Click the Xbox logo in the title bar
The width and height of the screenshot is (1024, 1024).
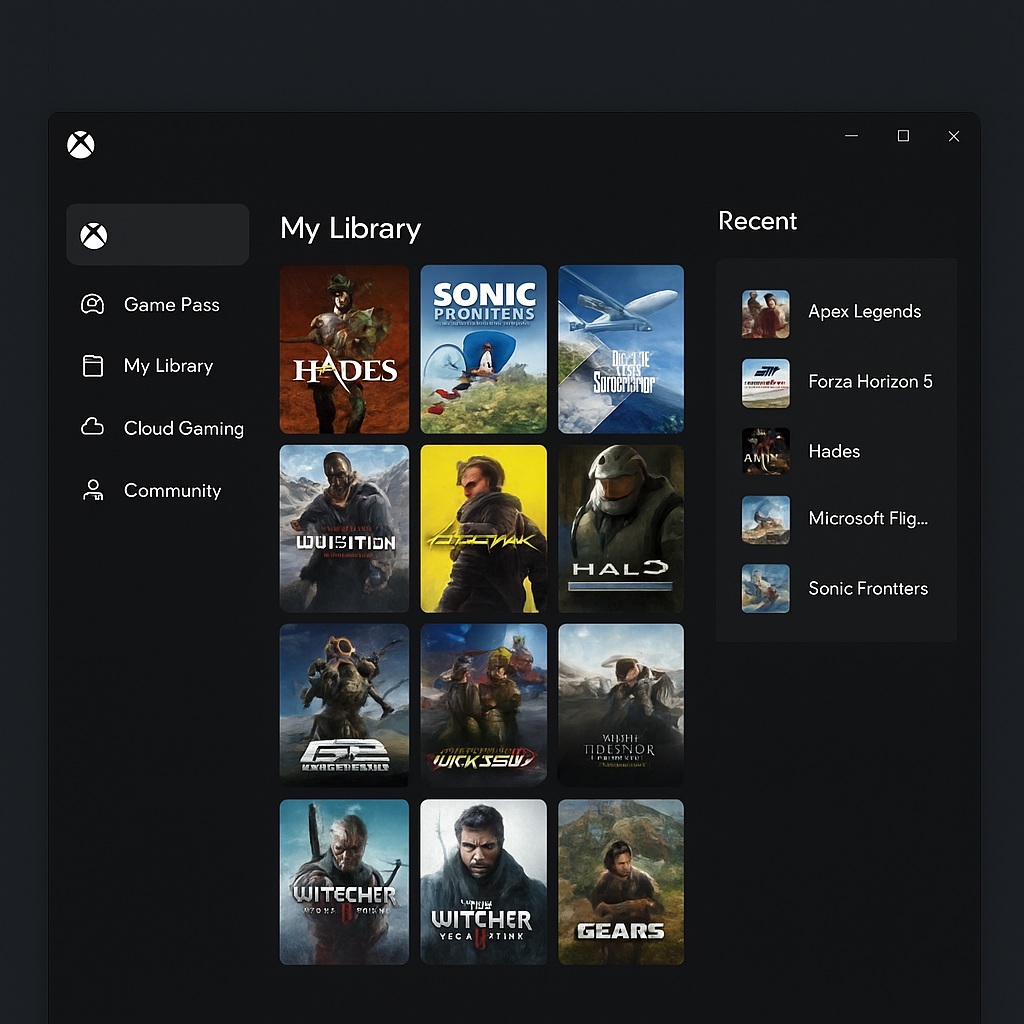(x=81, y=145)
